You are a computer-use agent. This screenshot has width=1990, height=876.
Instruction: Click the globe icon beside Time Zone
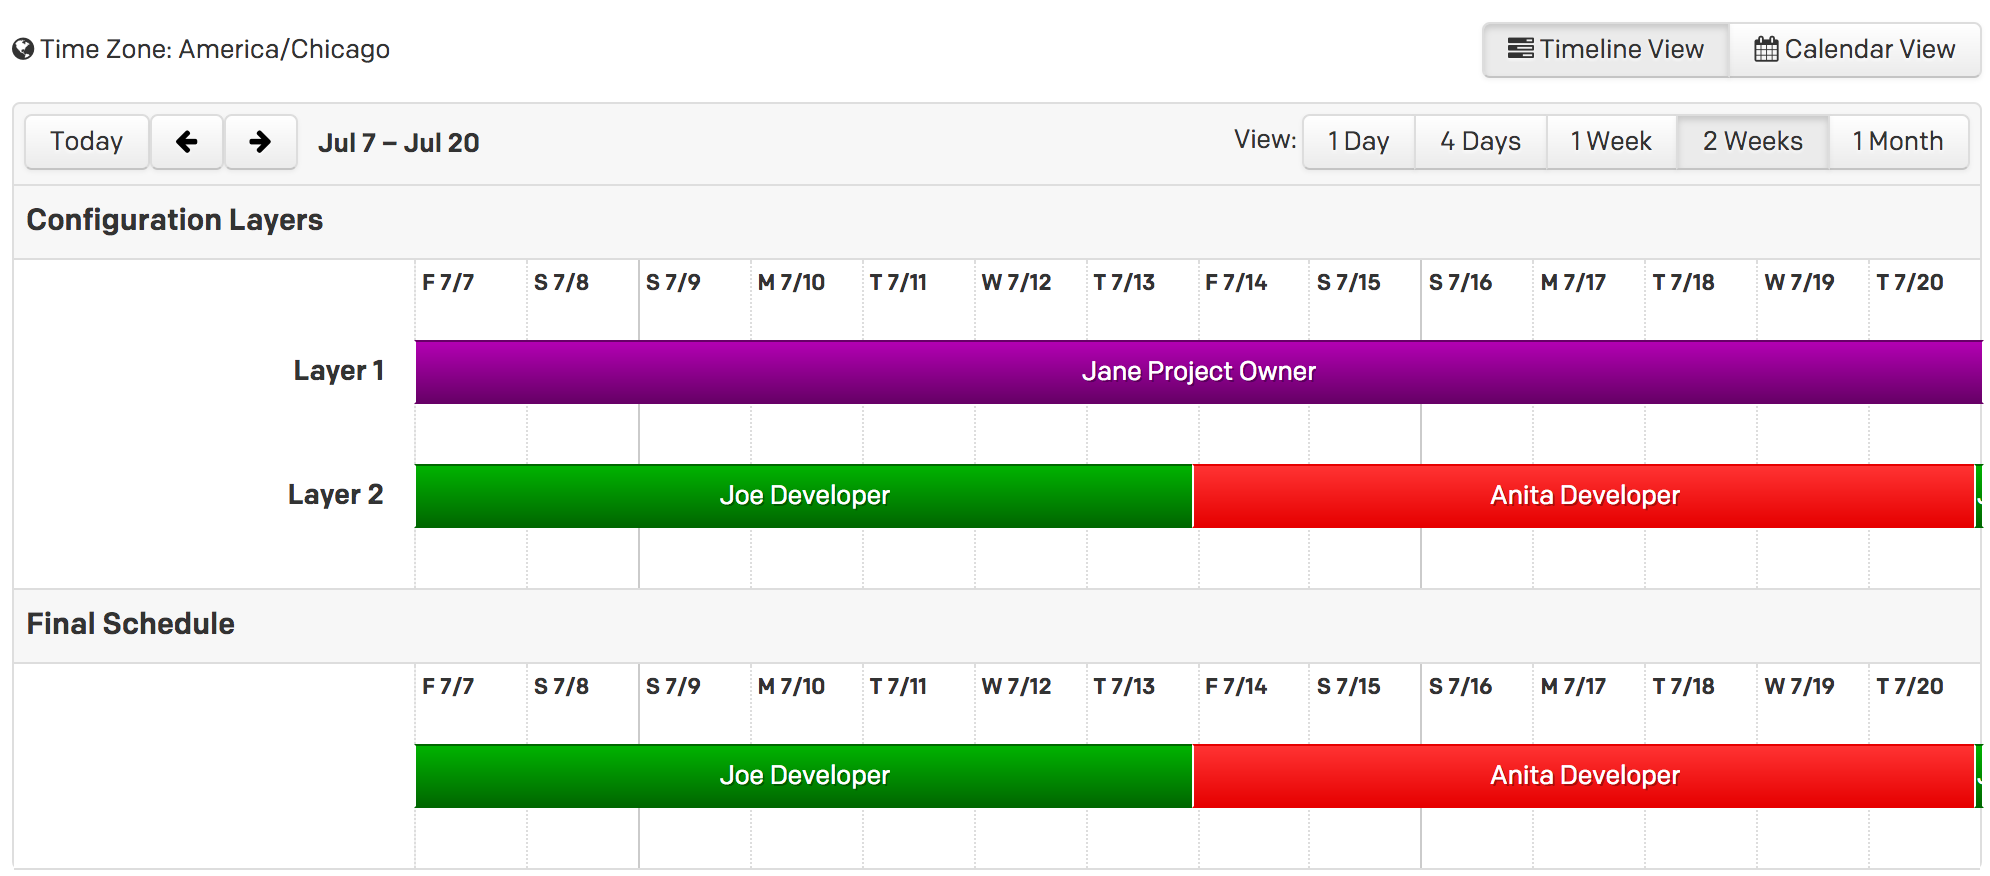[x=23, y=49]
